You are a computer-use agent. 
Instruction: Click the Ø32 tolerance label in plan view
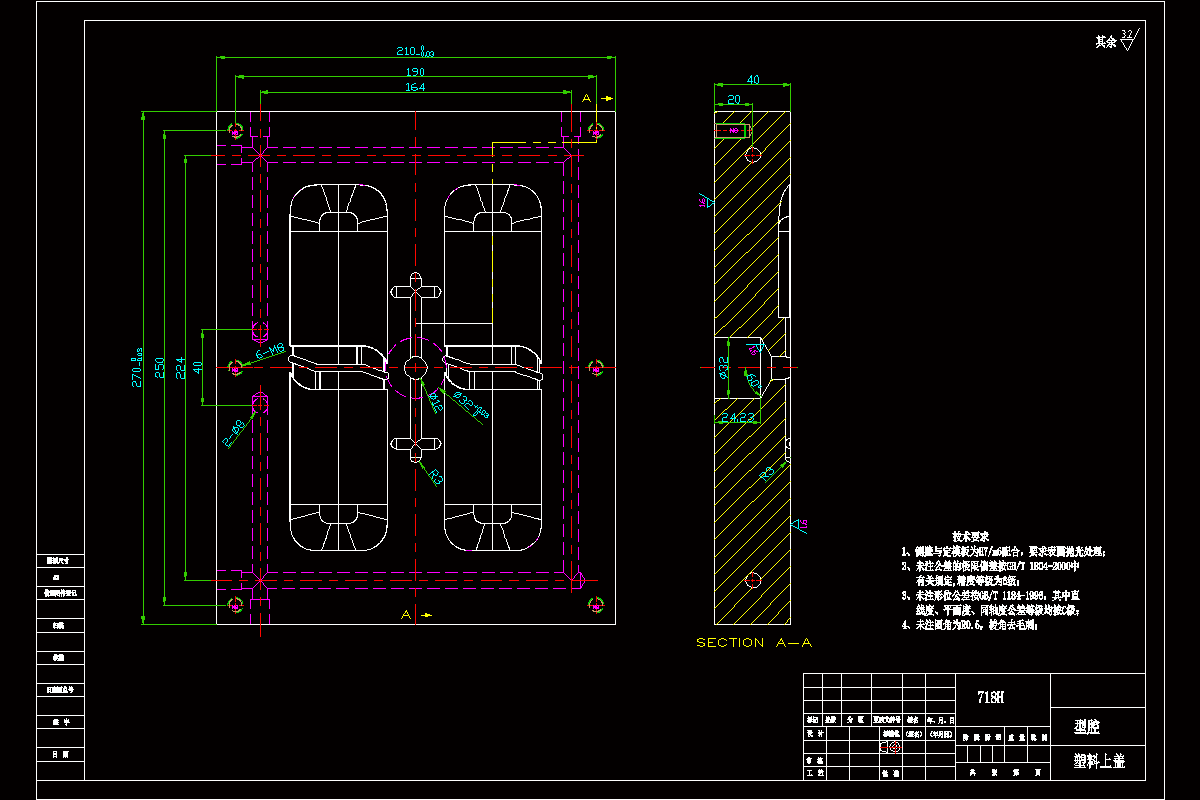471,407
